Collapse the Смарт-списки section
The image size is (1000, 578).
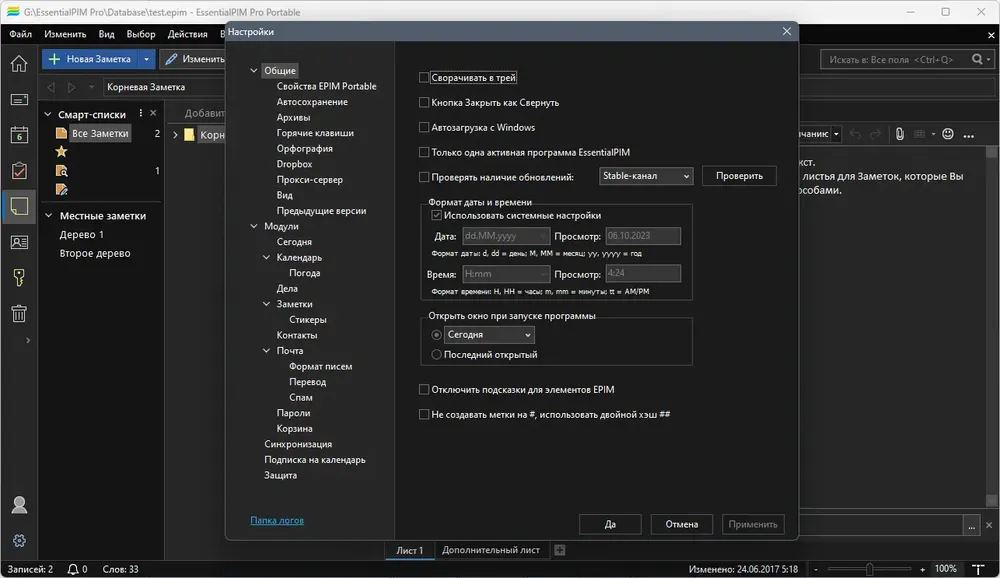[x=48, y=114]
